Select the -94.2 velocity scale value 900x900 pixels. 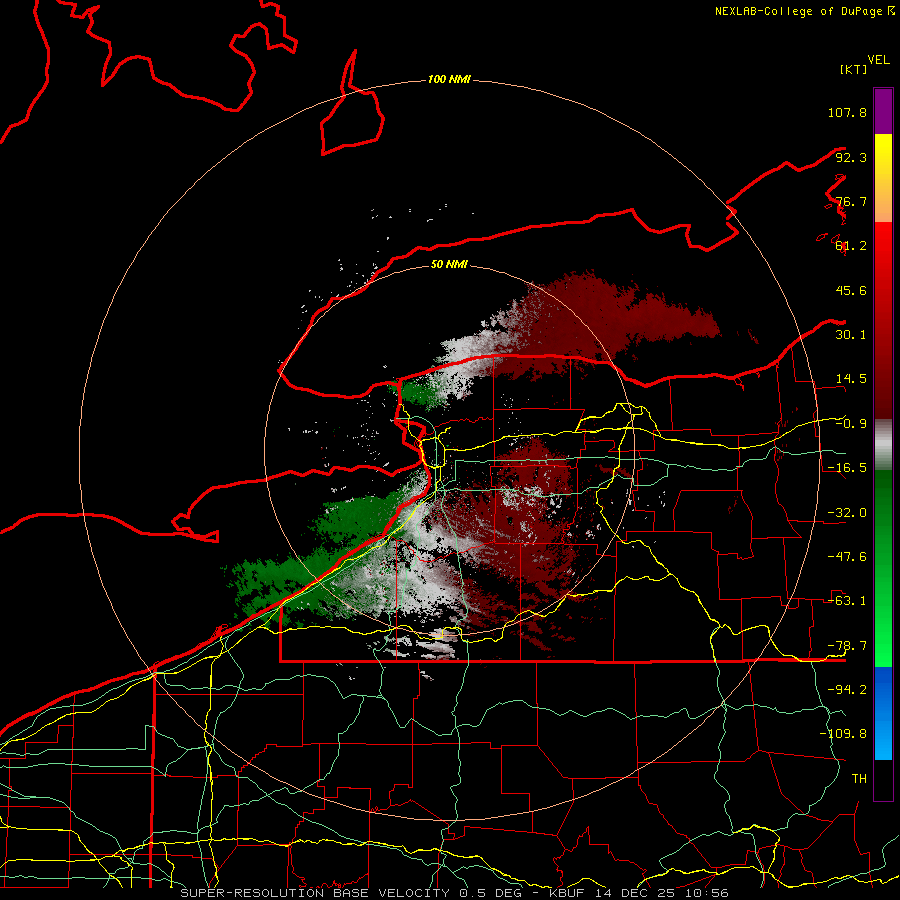click(847, 689)
